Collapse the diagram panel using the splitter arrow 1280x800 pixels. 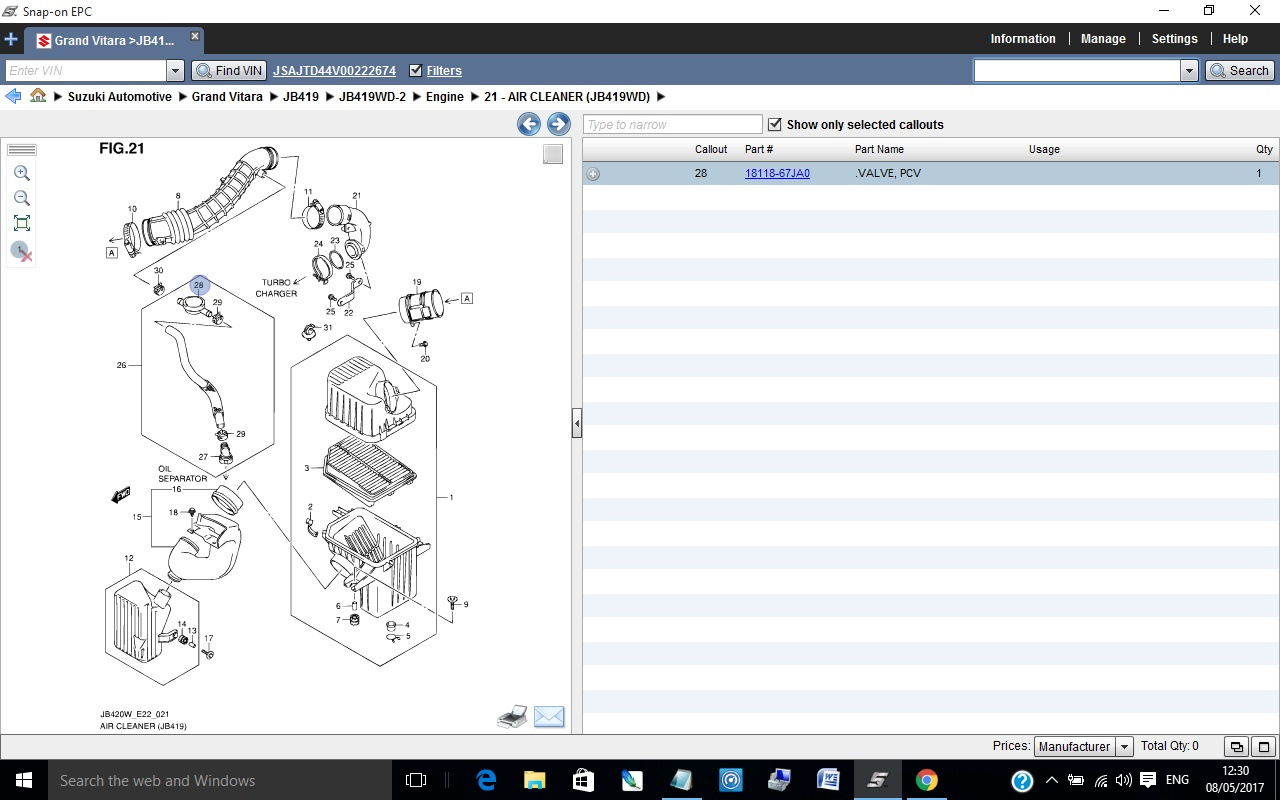[x=577, y=424]
